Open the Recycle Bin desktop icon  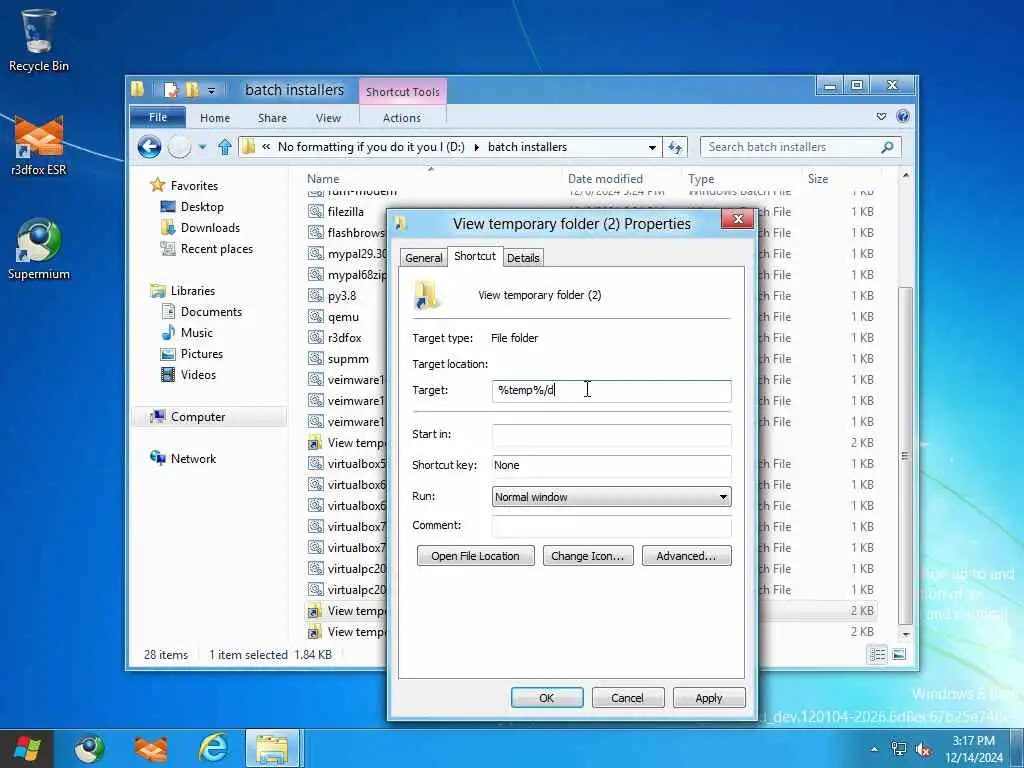tap(38, 40)
